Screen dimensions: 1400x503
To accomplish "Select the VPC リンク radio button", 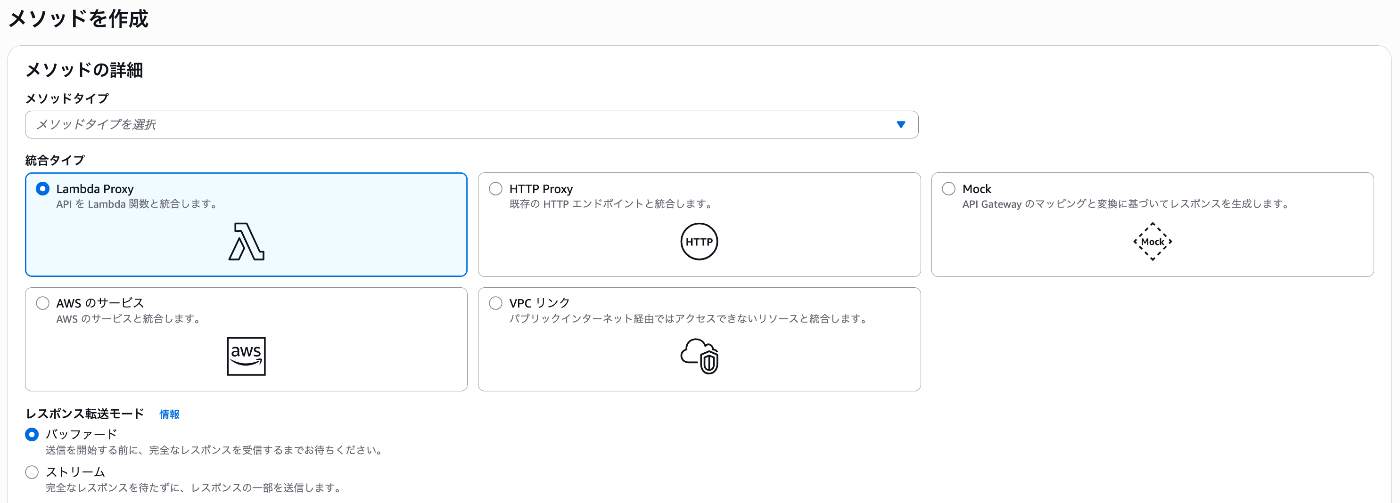I will (x=495, y=302).
